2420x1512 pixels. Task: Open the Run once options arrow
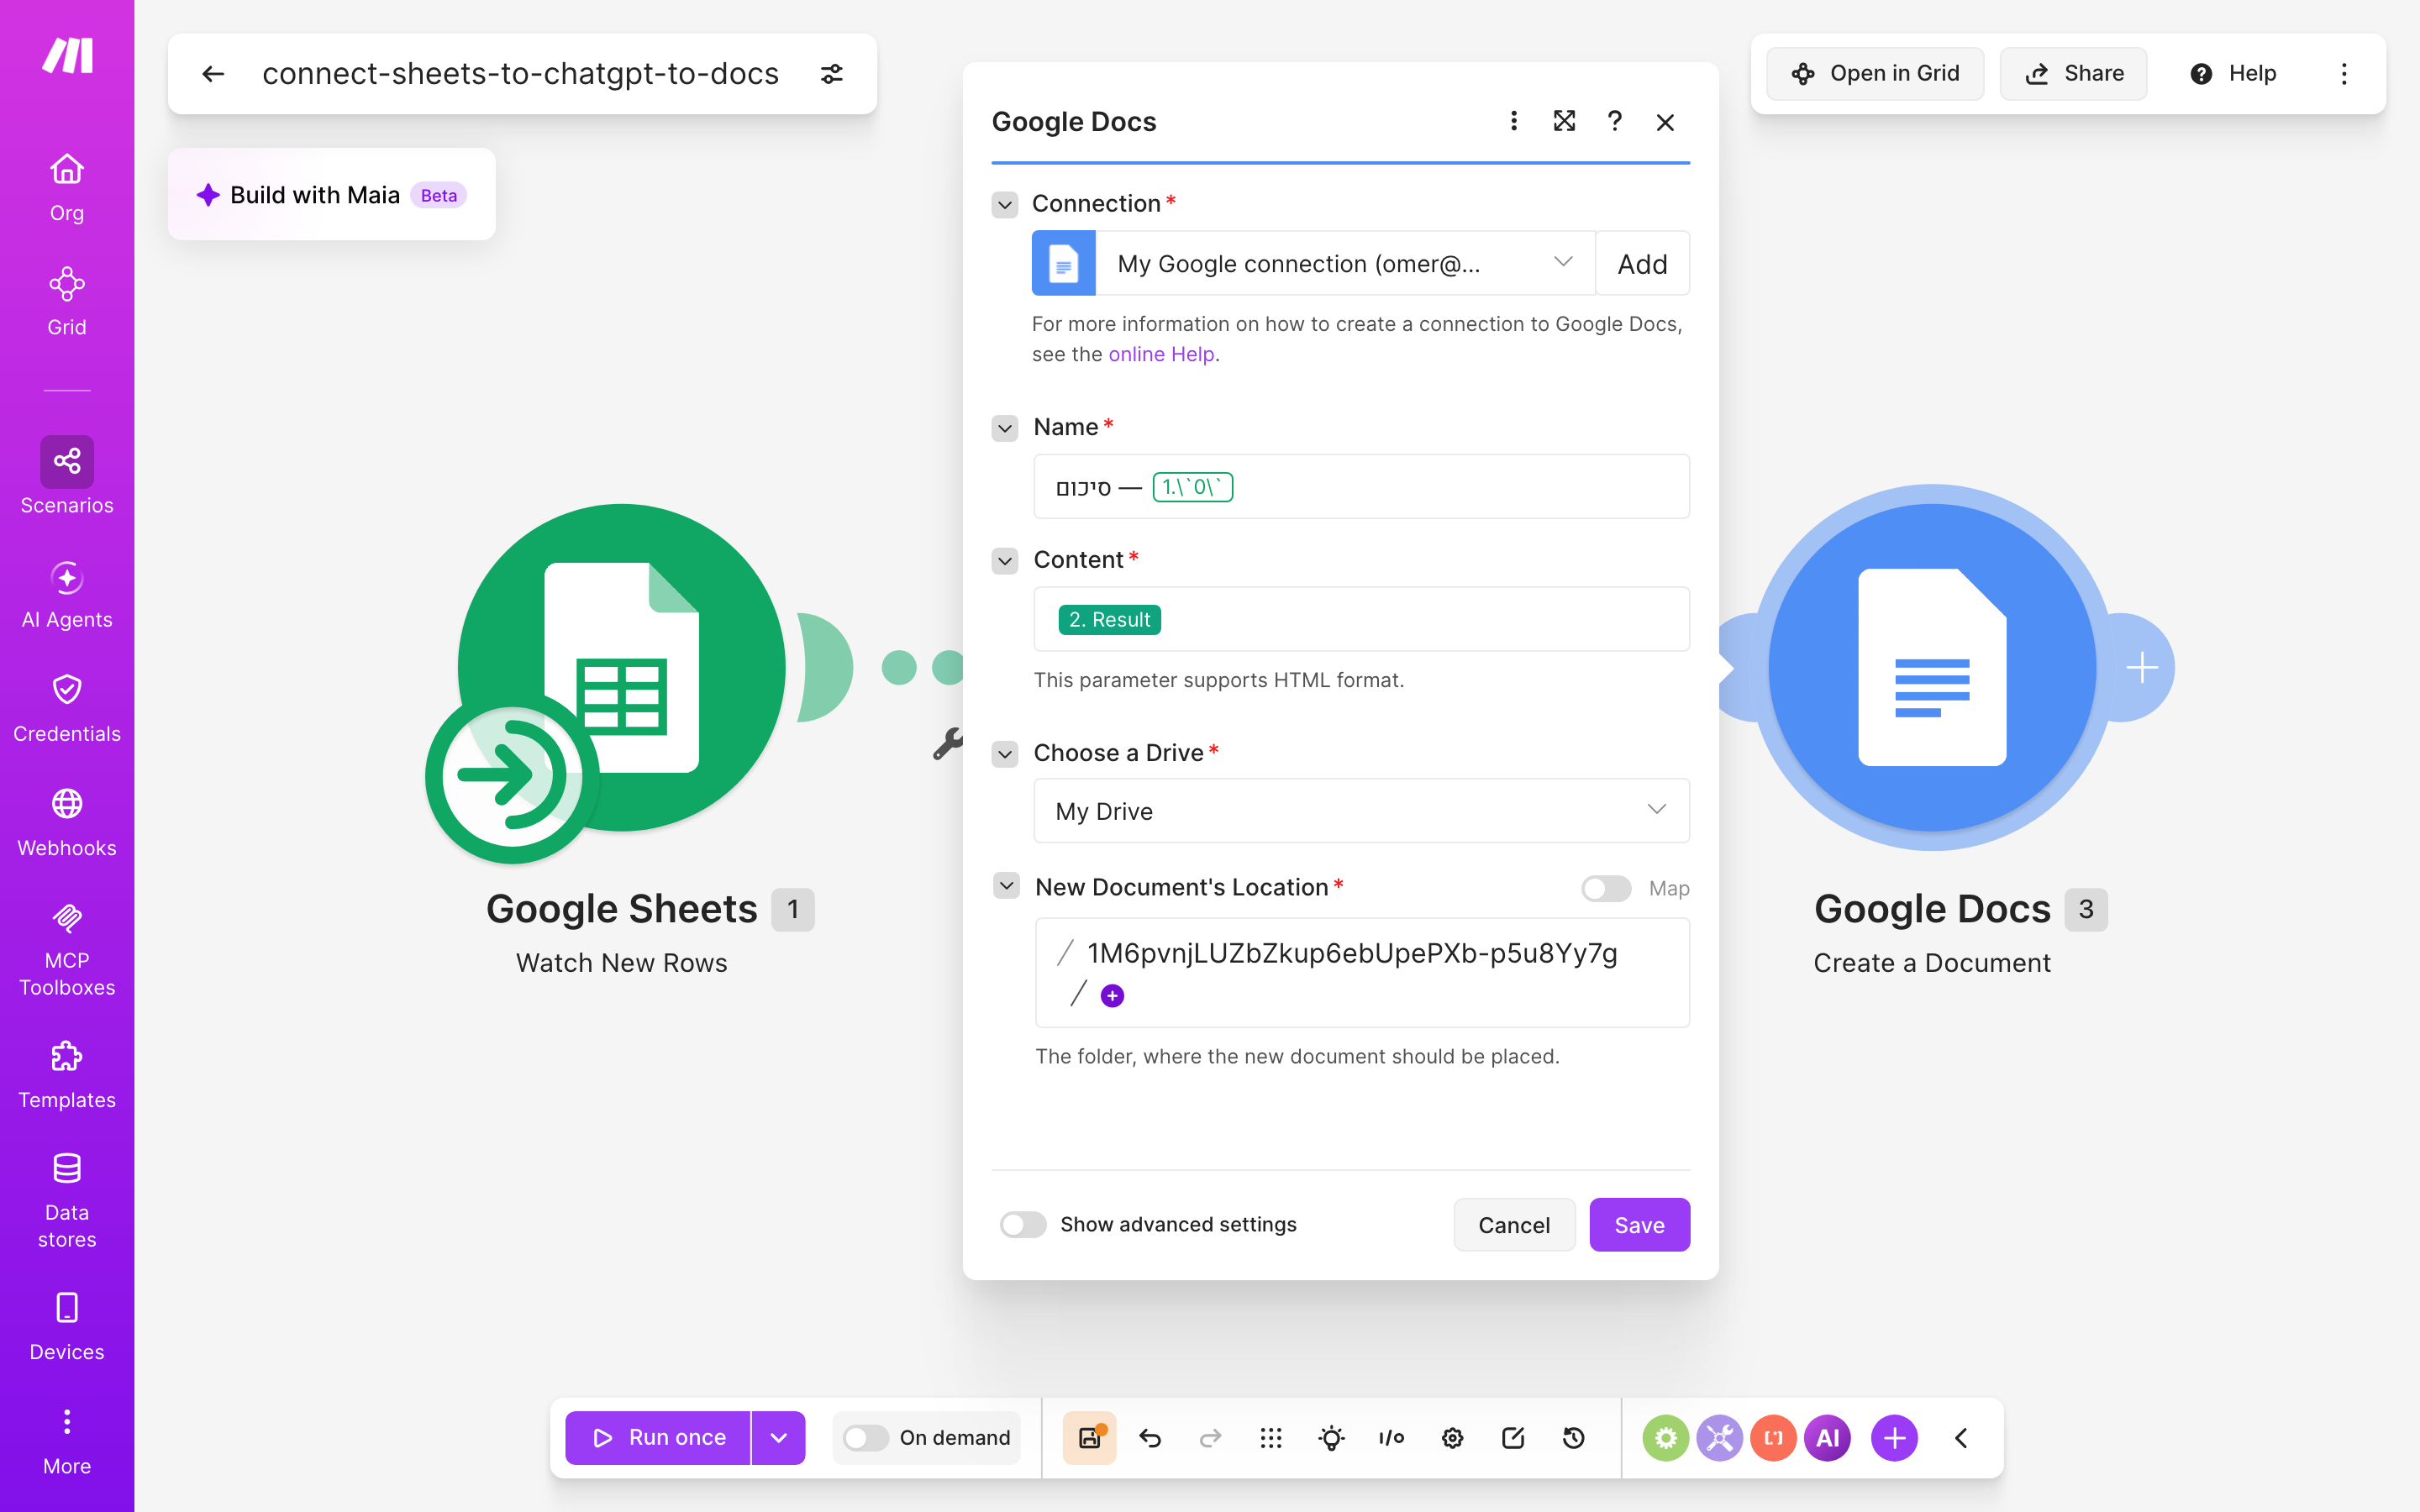pos(778,1438)
